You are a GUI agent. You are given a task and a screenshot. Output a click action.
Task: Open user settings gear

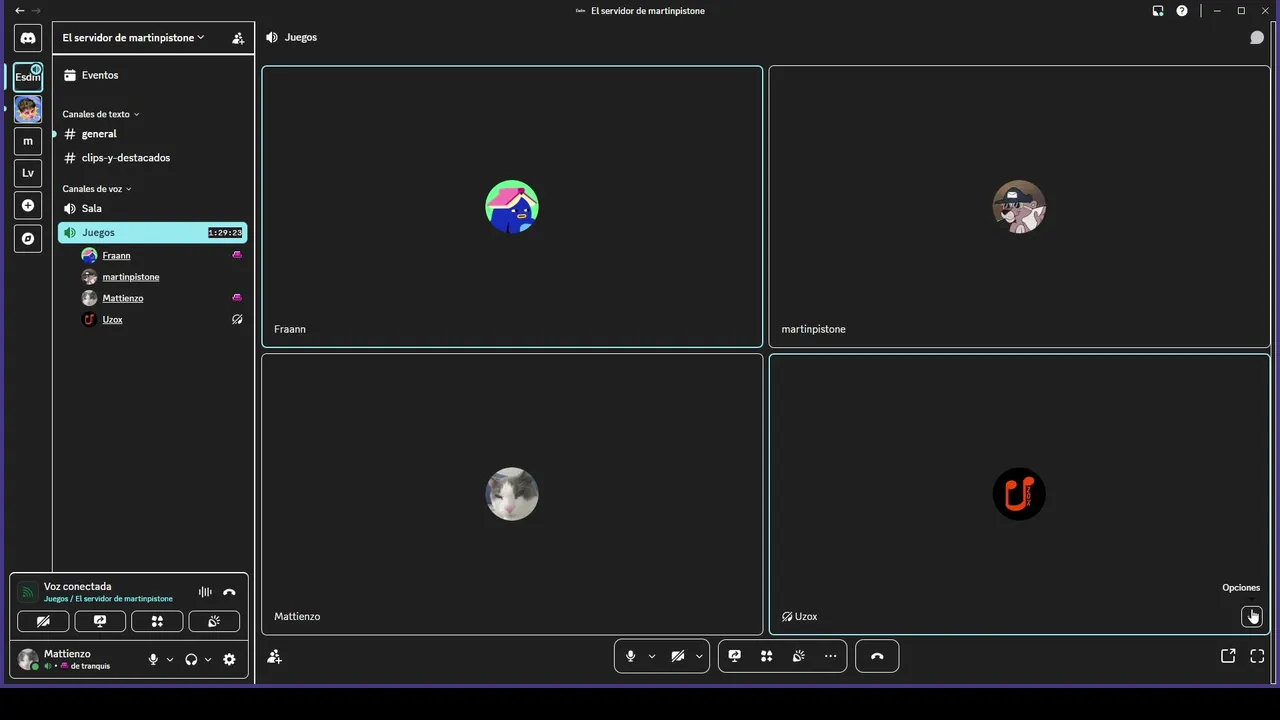pos(229,660)
